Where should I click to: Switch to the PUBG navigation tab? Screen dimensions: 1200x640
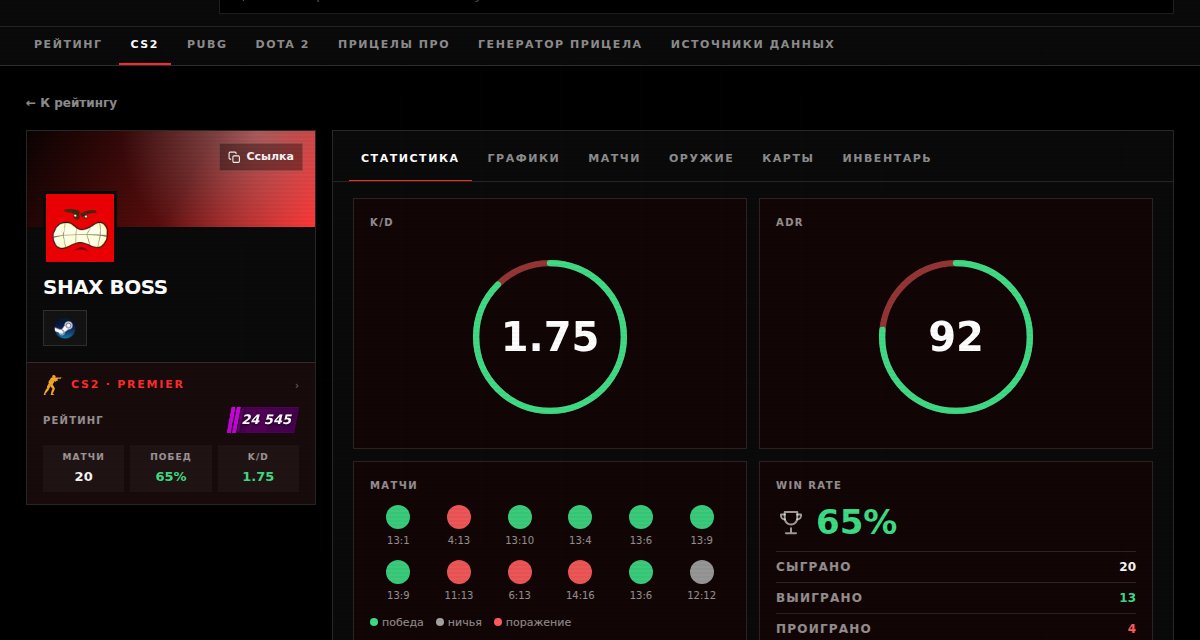[x=207, y=44]
